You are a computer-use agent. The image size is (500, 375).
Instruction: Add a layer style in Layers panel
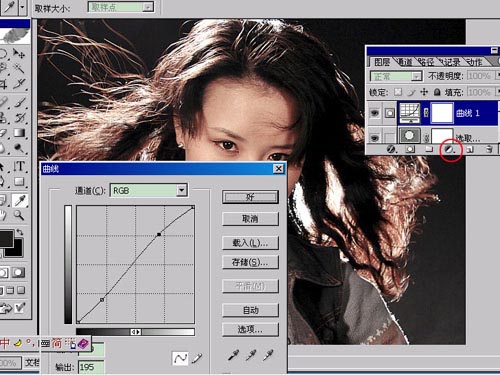[391, 149]
